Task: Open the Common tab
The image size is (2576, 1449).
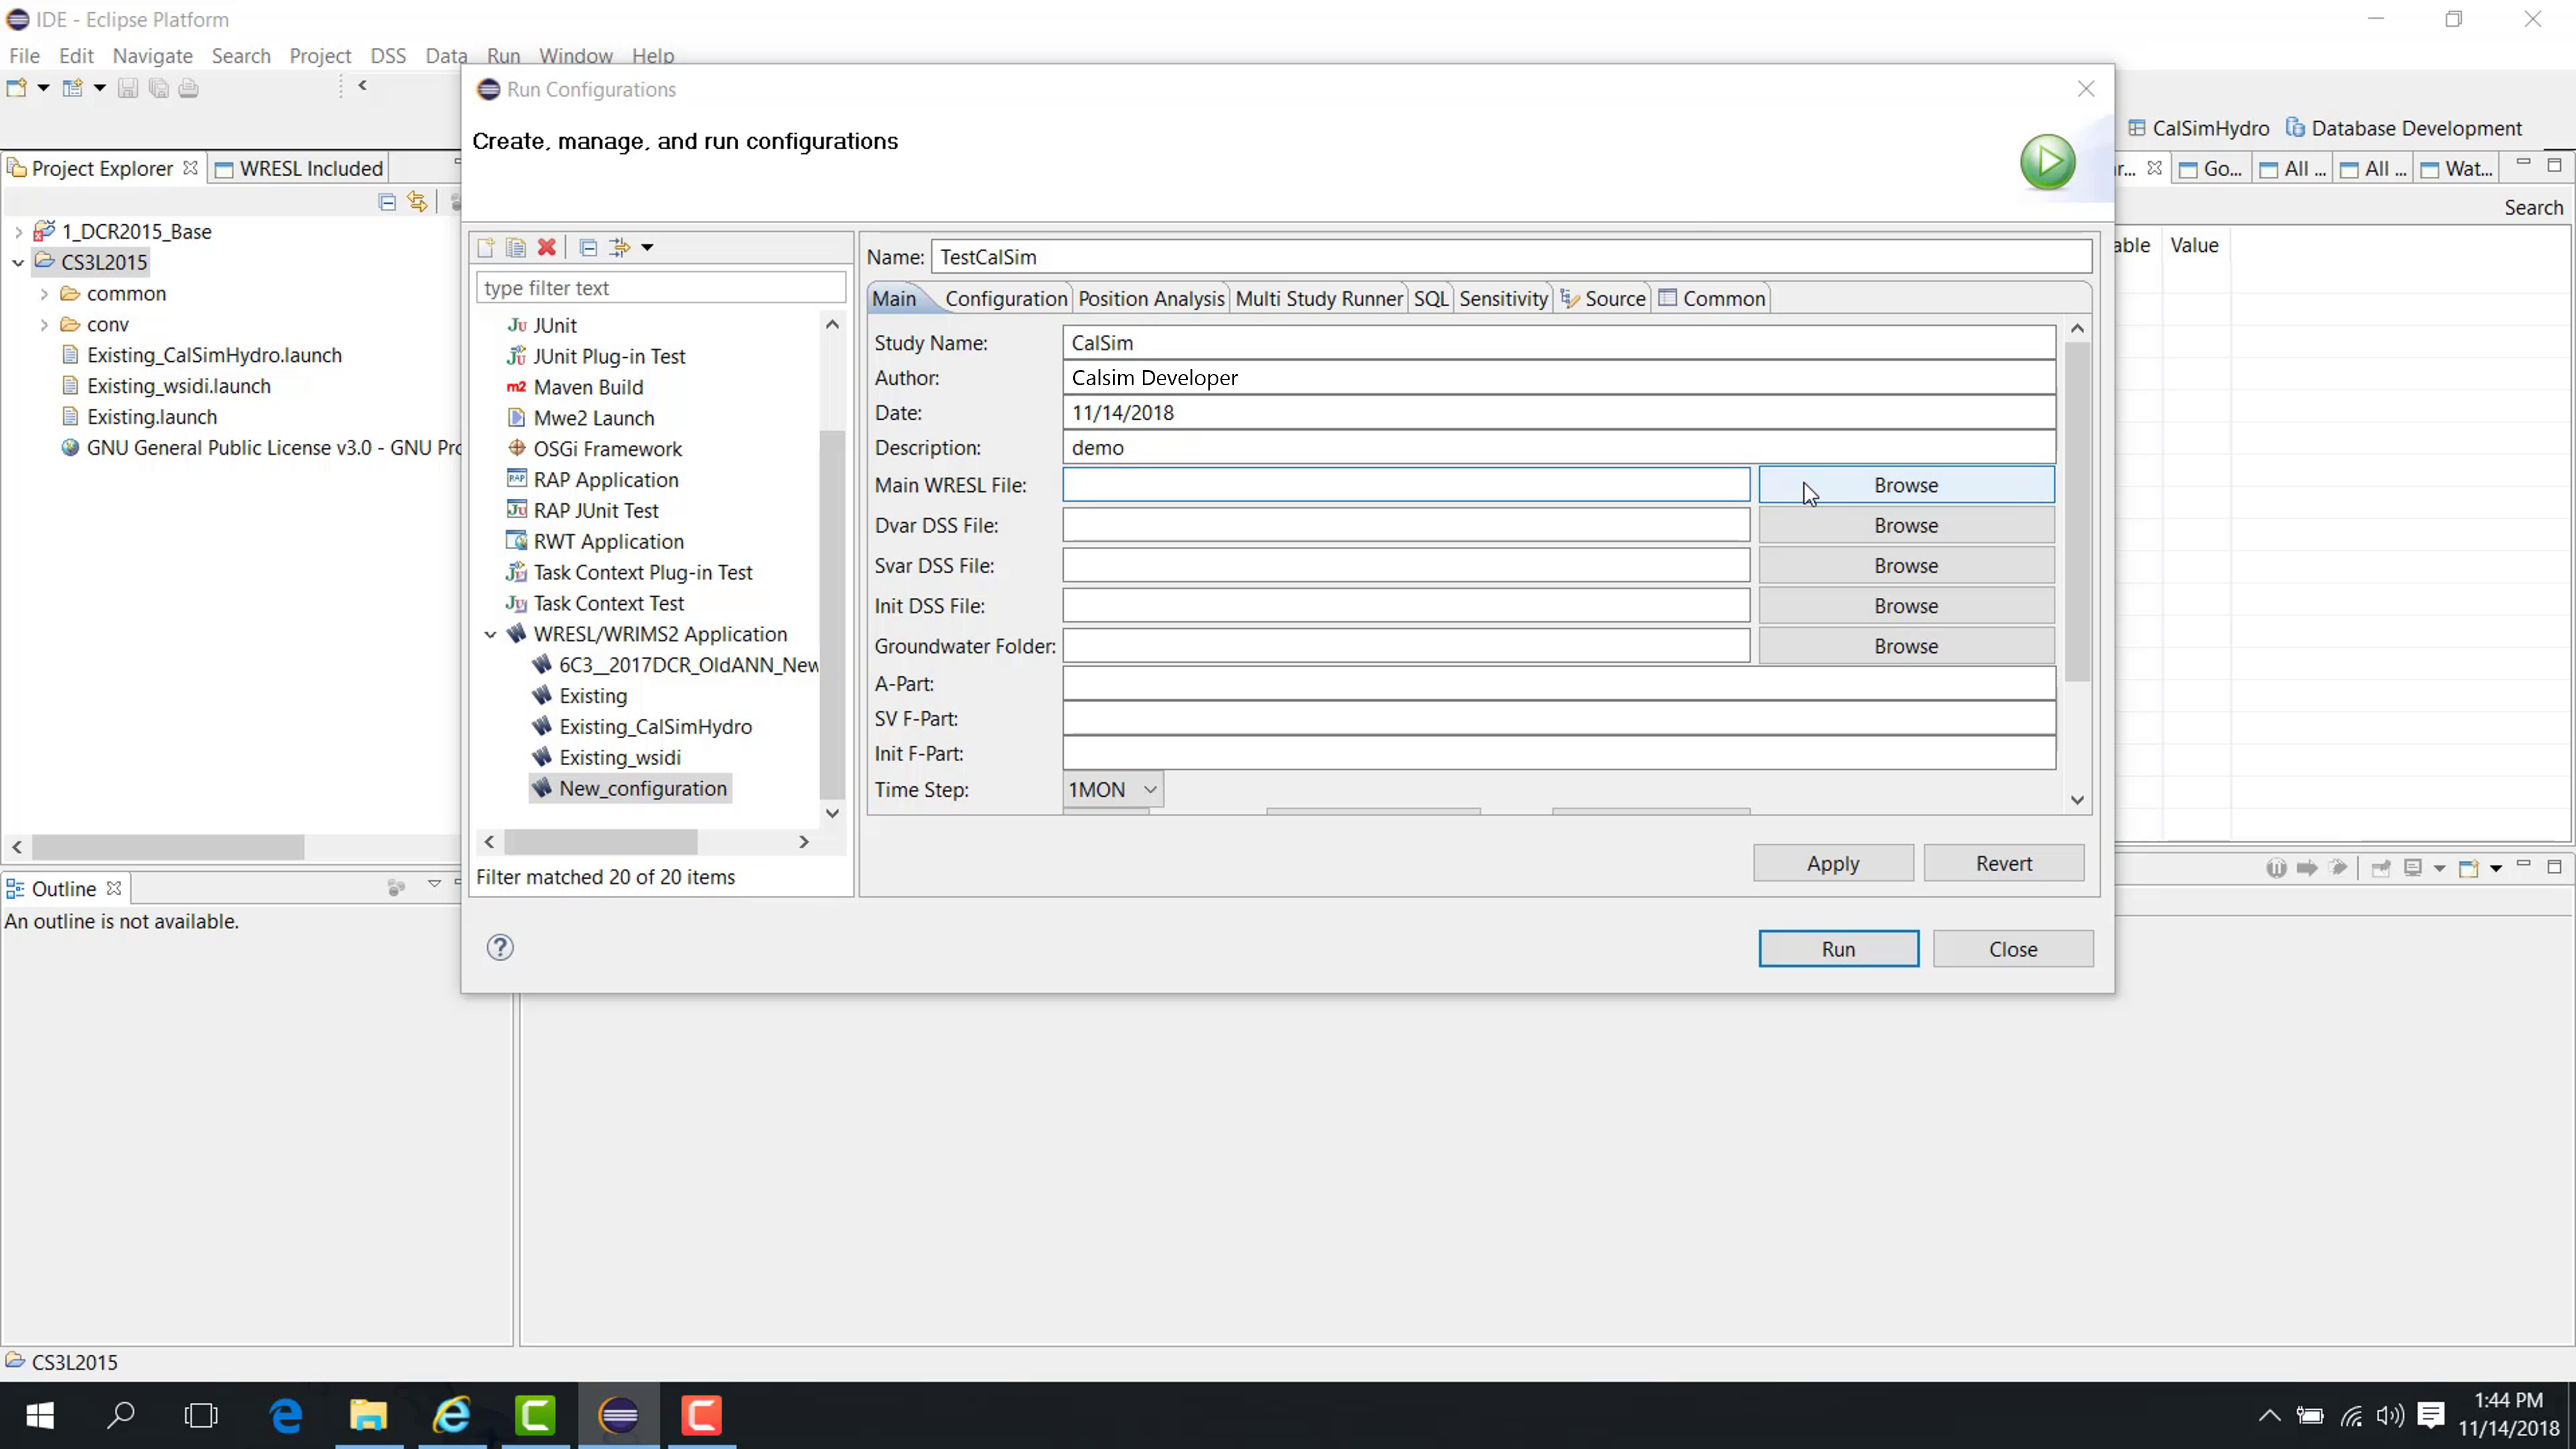Action: (1712, 298)
